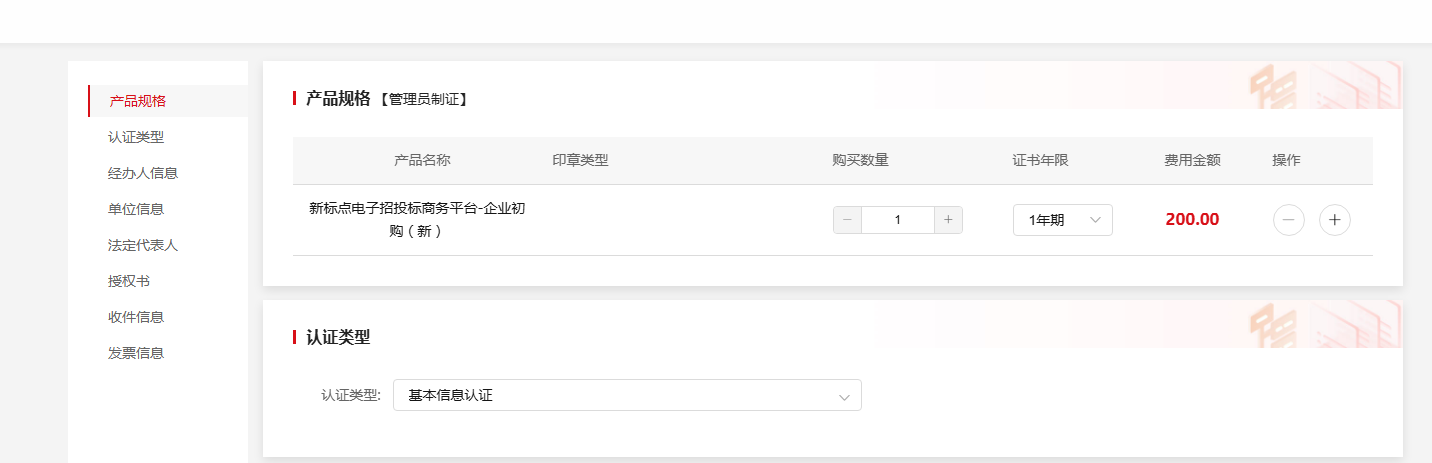Open 发票信息 in the sidebar
The width and height of the screenshot is (1432, 463).
point(136,353)
